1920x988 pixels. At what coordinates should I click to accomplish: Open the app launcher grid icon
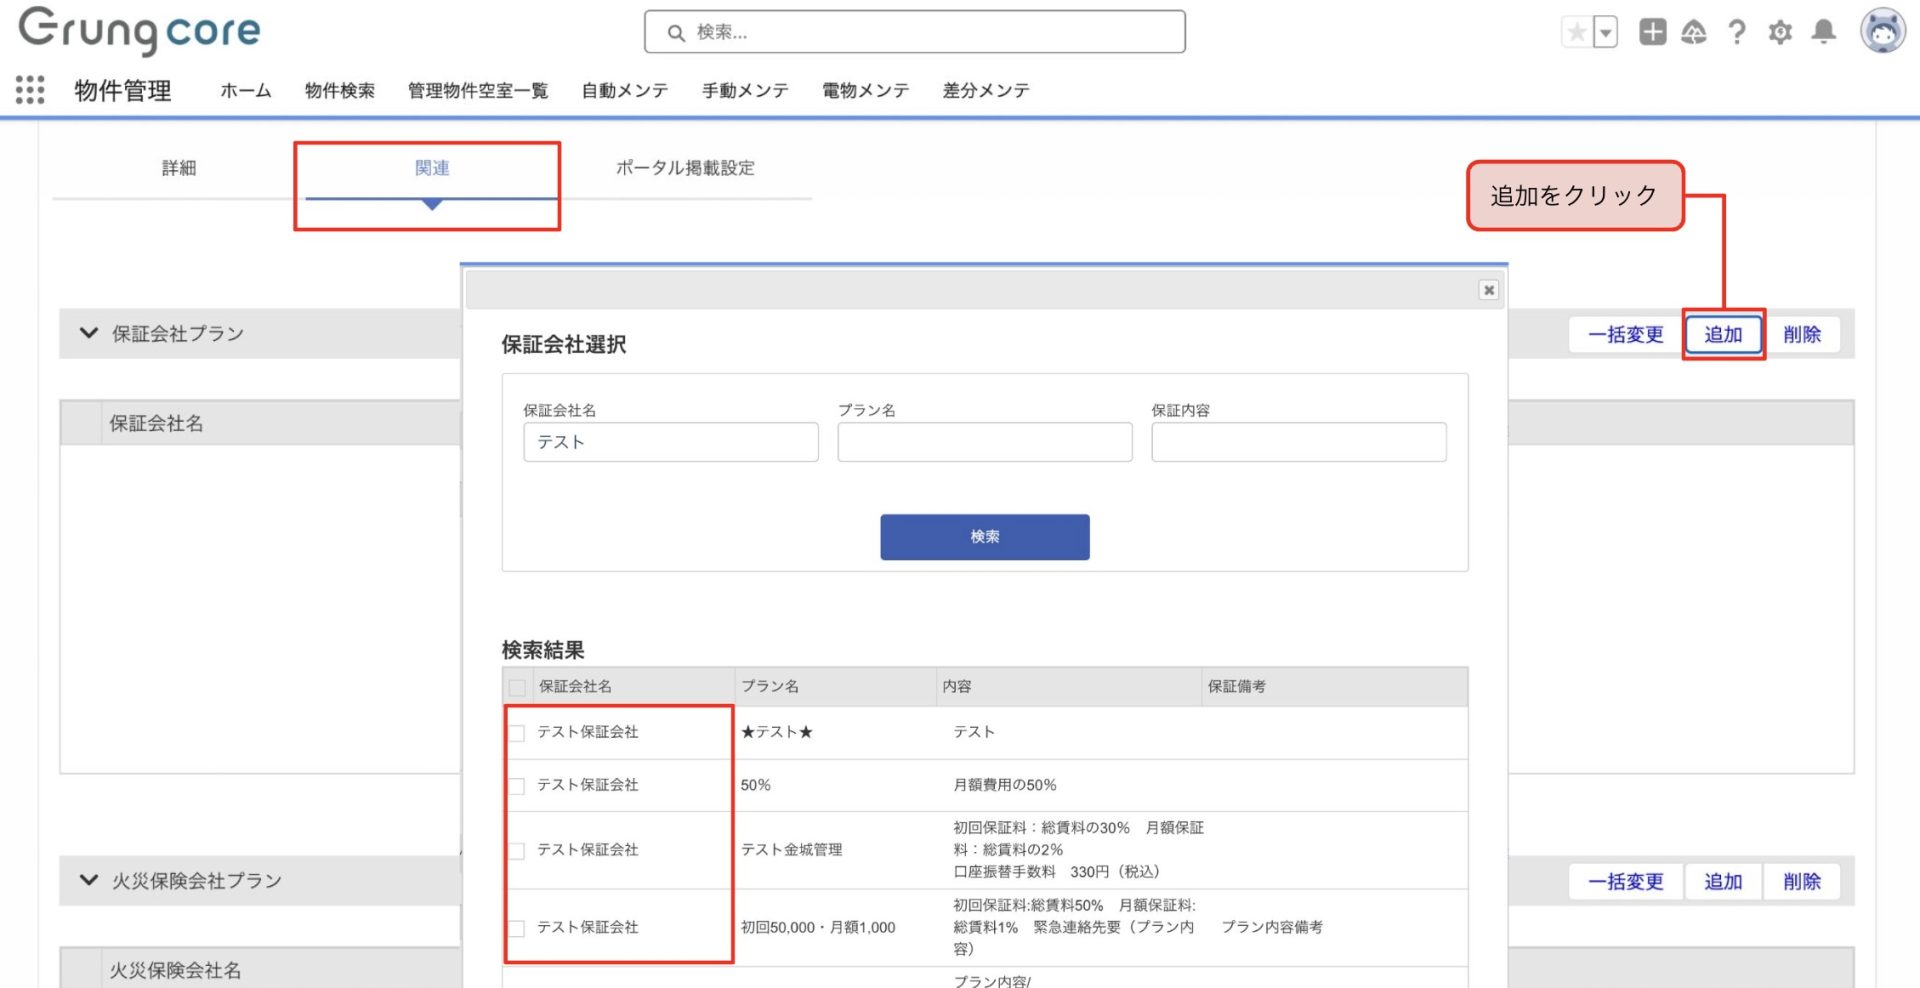(30, 90)
